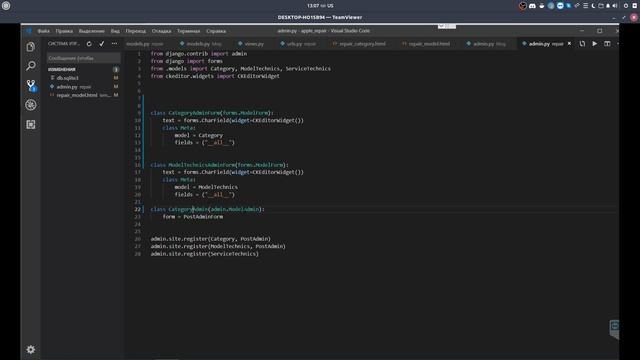Viewport: 640px width, 360px height.
Task: Open the desktop activities icon top-left
Action: (6, 6)
